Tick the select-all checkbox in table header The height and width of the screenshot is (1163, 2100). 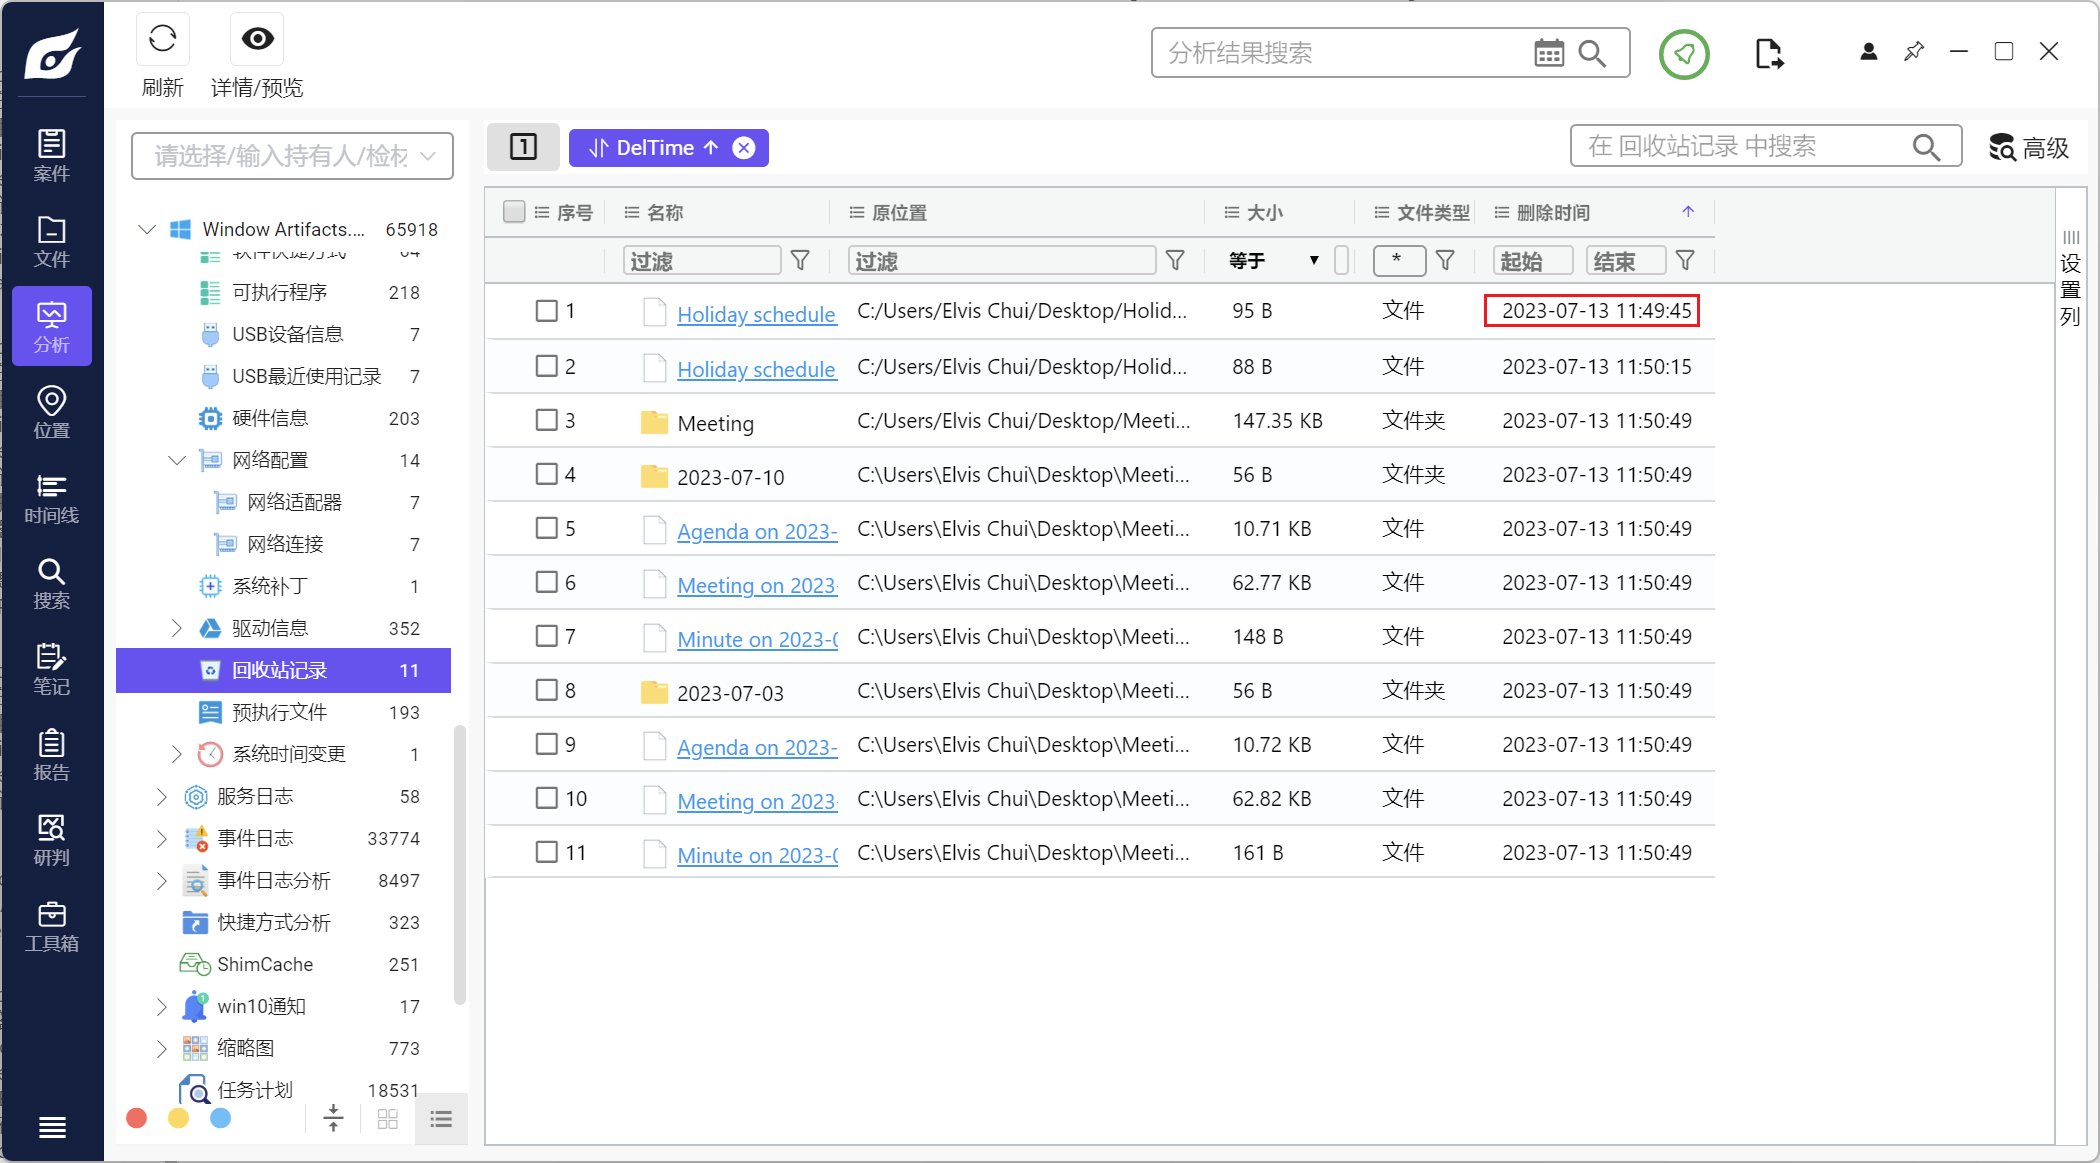(514, 212)
